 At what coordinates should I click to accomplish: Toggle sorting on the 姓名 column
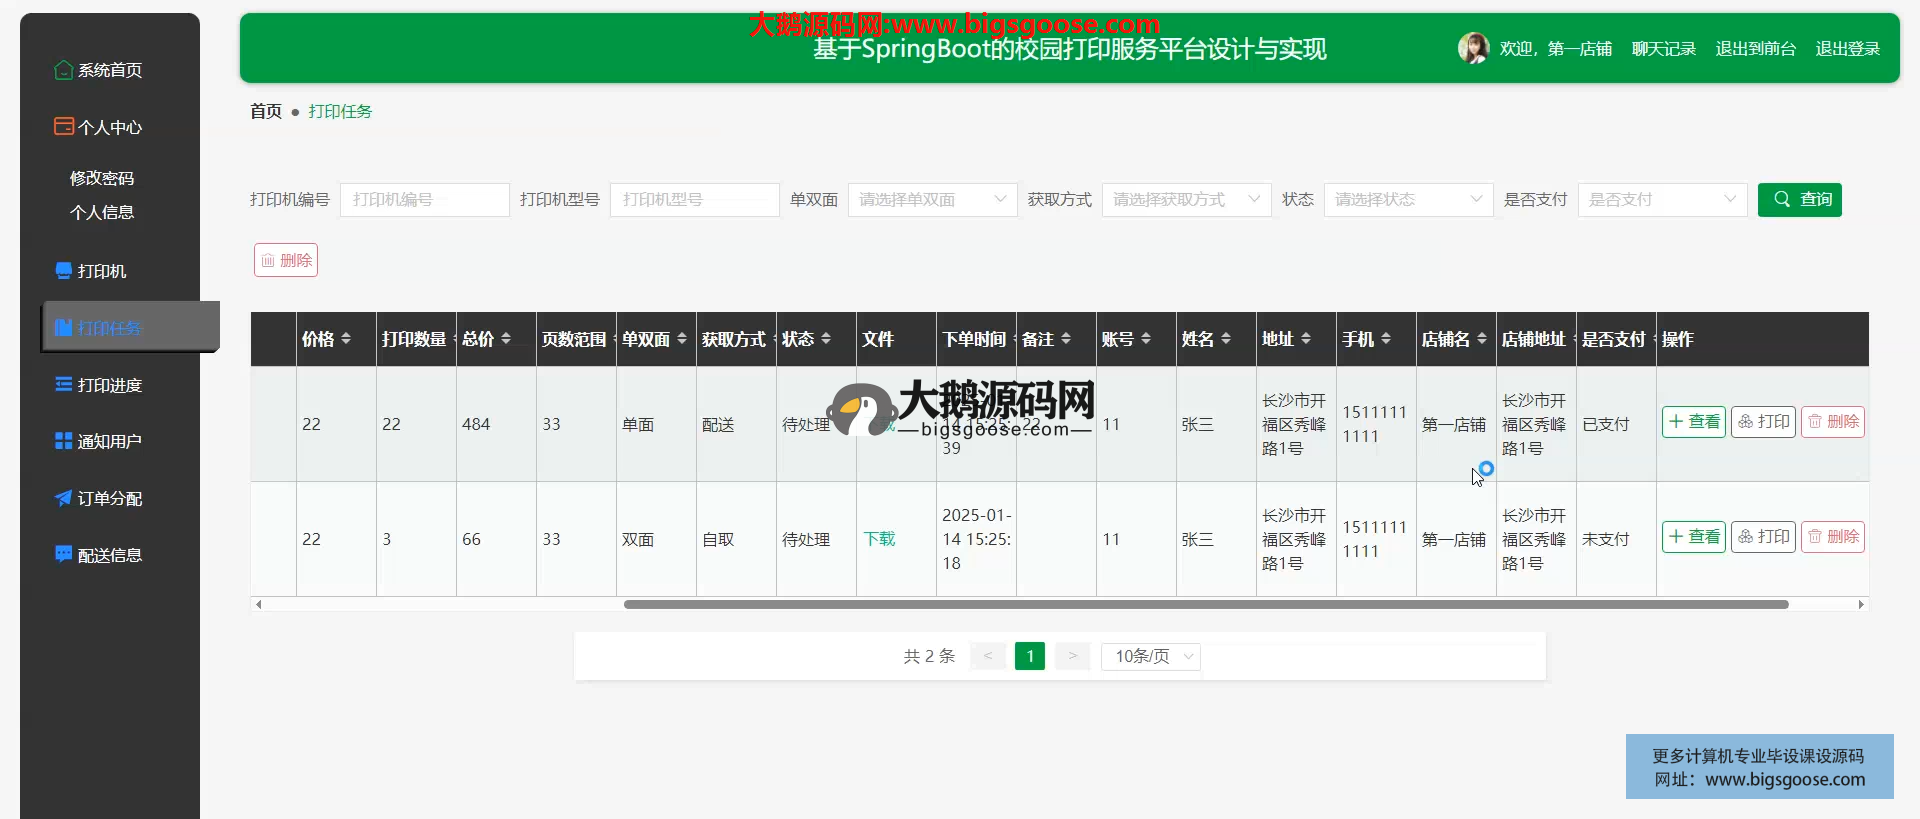(x=1226, y=339)
